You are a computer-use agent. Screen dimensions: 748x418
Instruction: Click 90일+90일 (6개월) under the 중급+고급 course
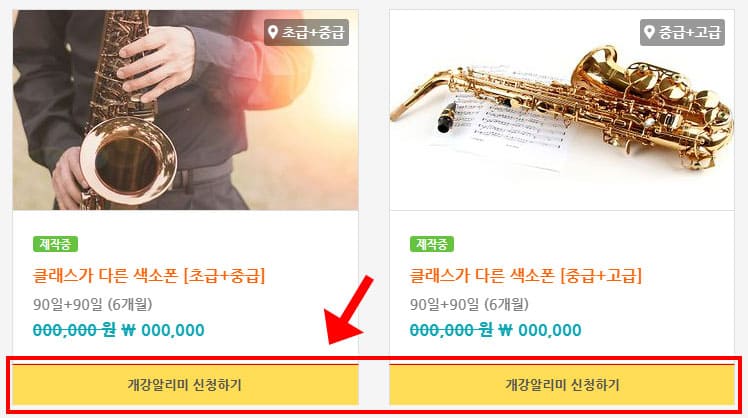469,304
